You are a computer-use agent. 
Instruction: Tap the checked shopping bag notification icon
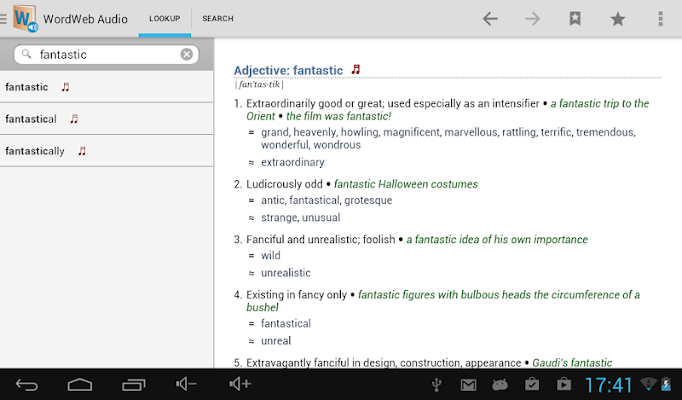pos(532,384)
